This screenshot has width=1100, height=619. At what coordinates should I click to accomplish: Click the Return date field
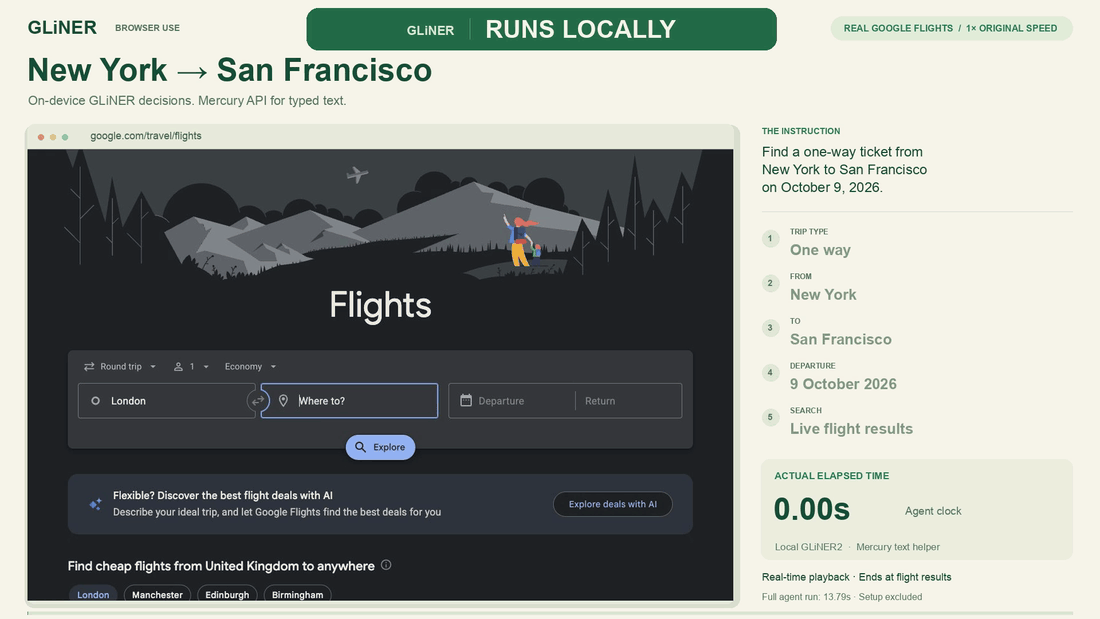coord(629,401)
